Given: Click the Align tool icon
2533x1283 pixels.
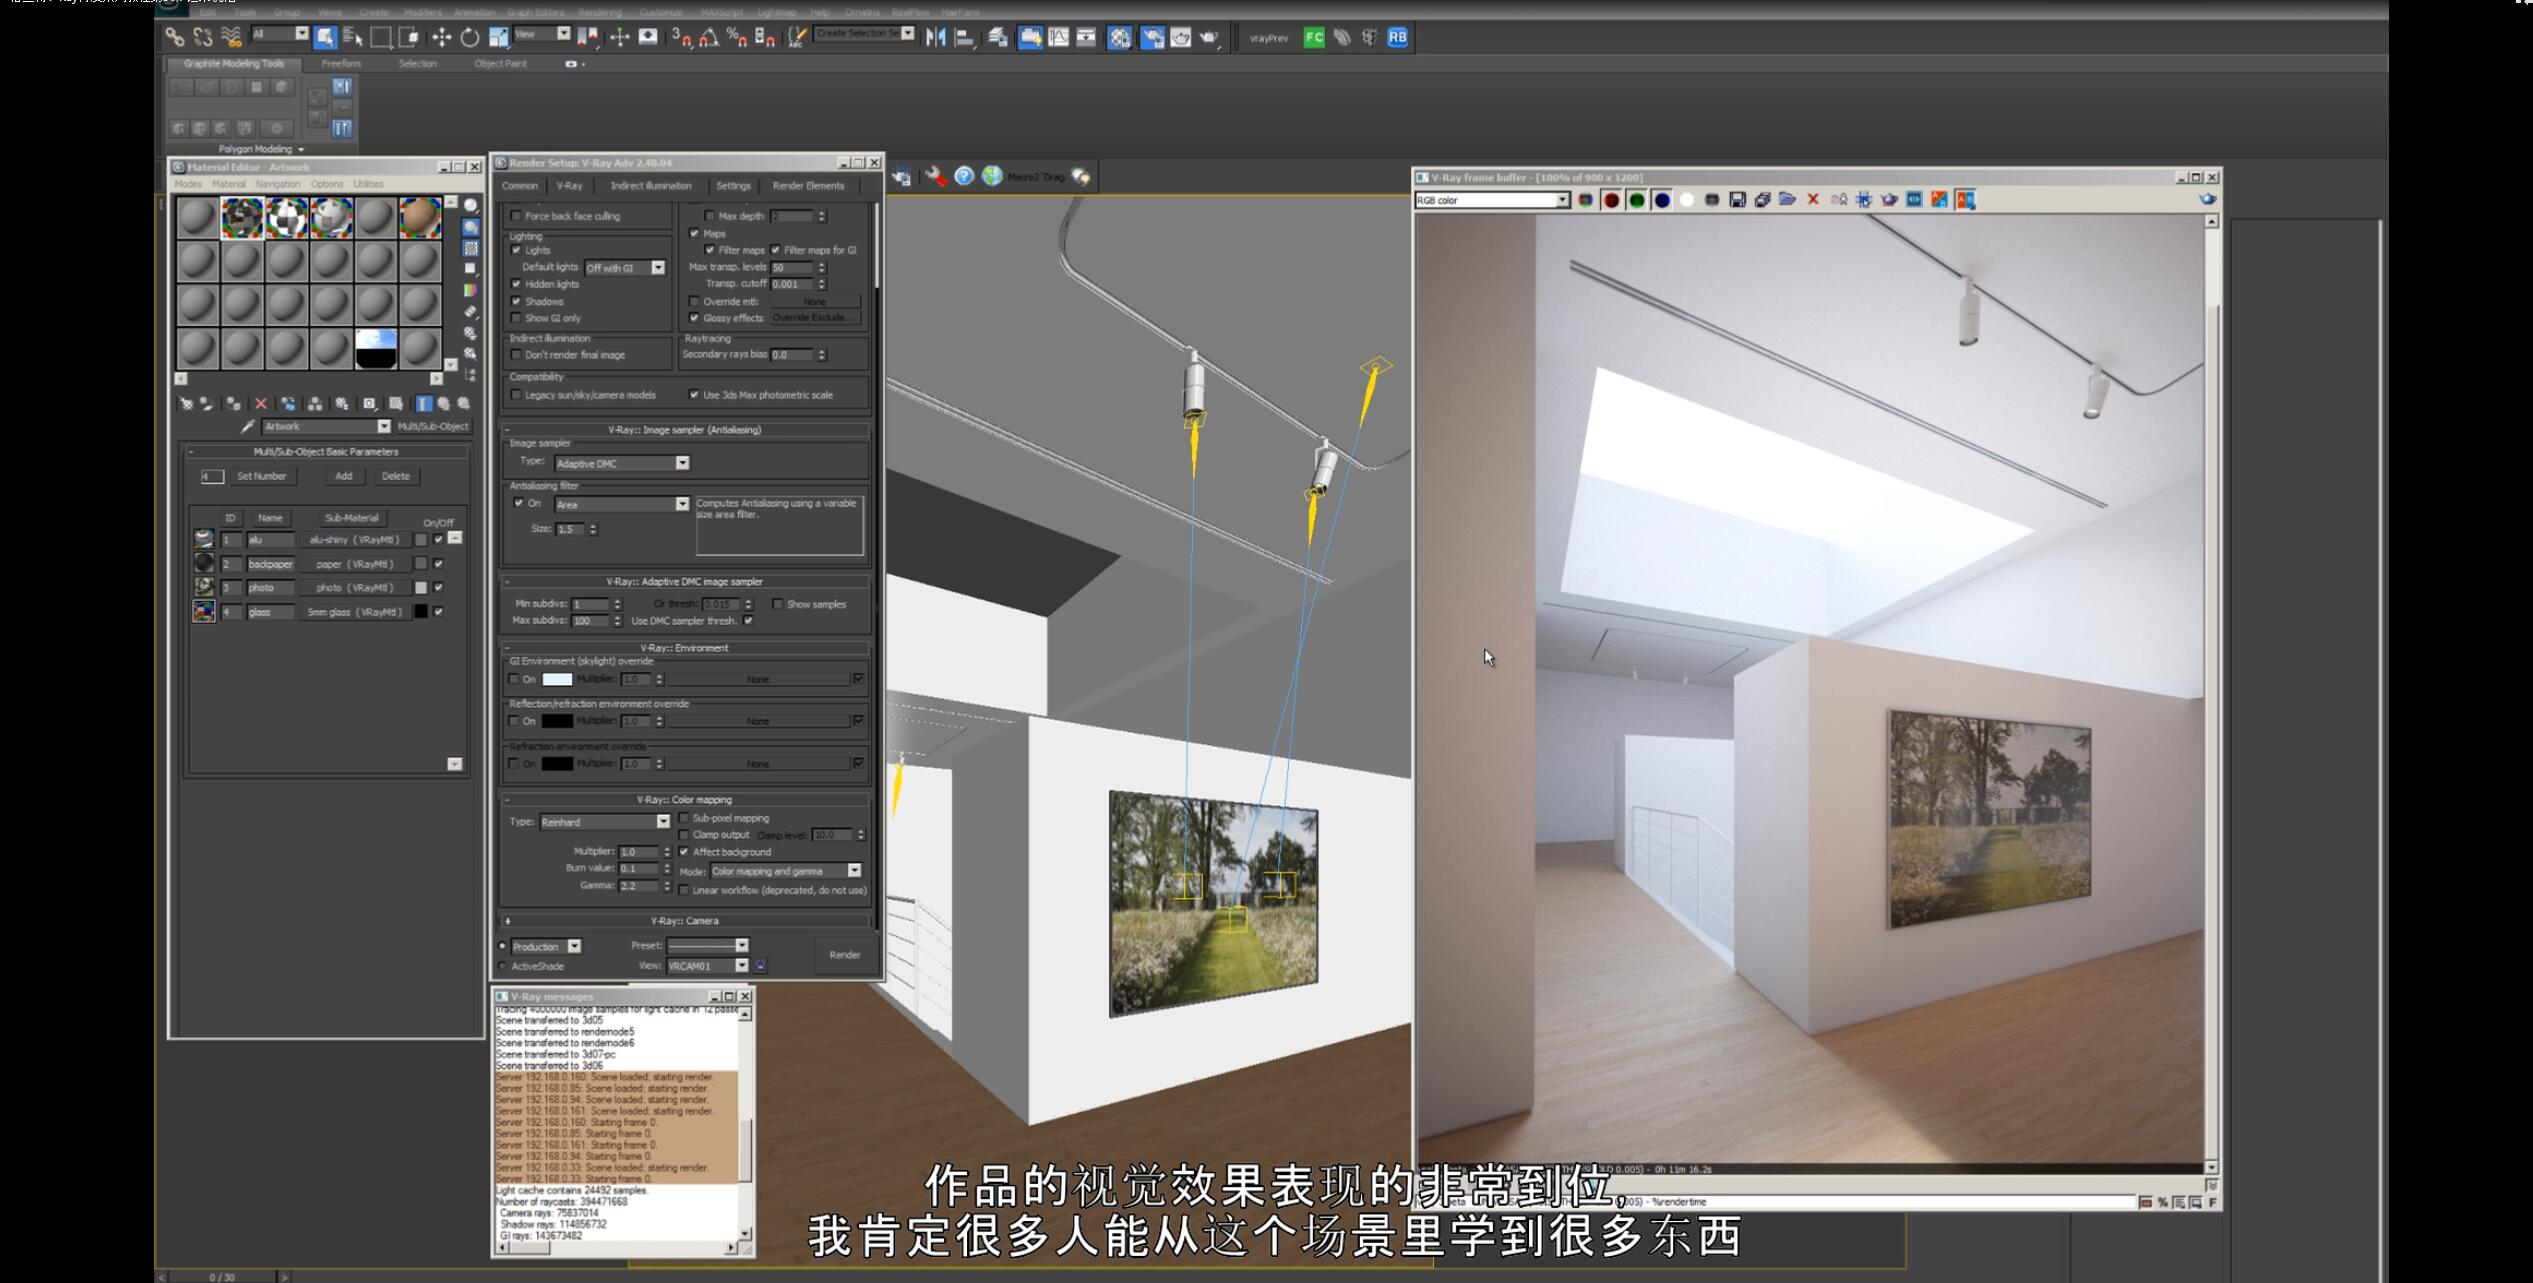Looking at the screenshot, I should tap(964, 38).
